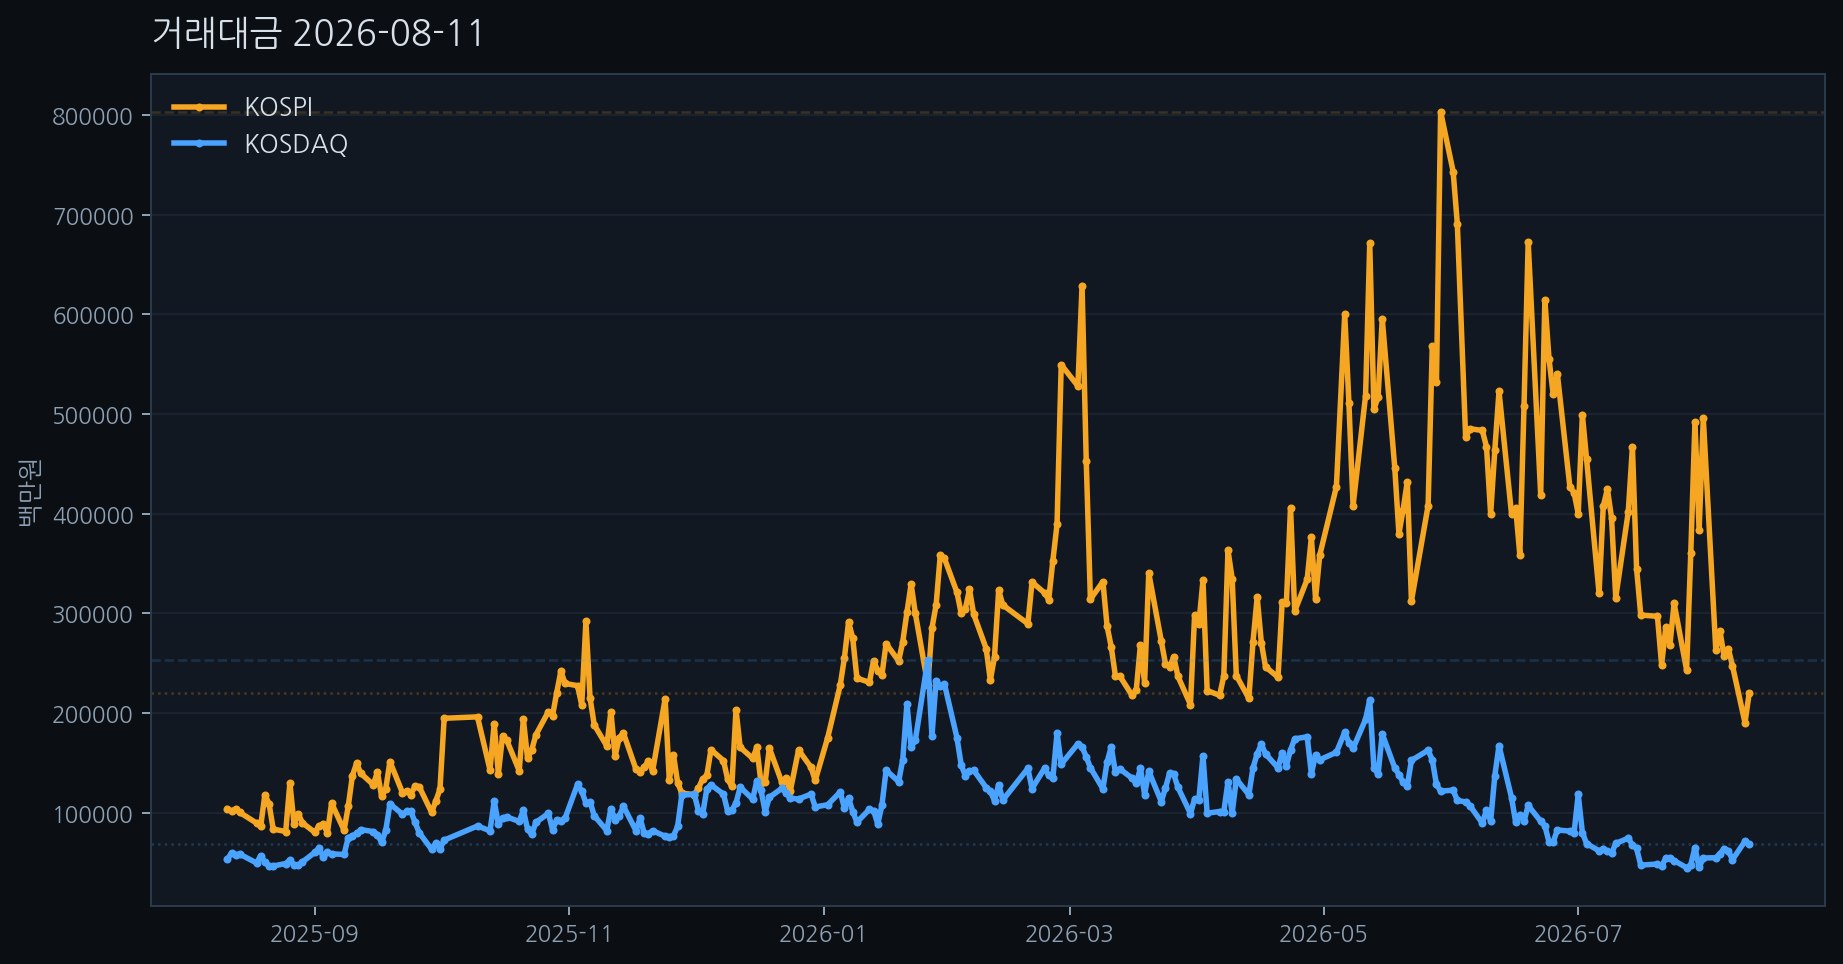Click the 800000 y-axis tick label

[x=92, y=116]
